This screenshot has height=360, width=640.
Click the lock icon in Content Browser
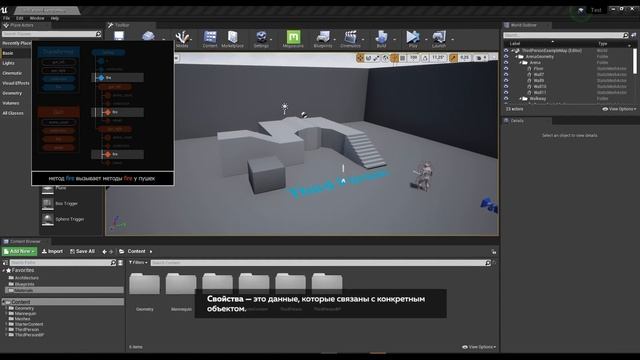coord(494,252)
